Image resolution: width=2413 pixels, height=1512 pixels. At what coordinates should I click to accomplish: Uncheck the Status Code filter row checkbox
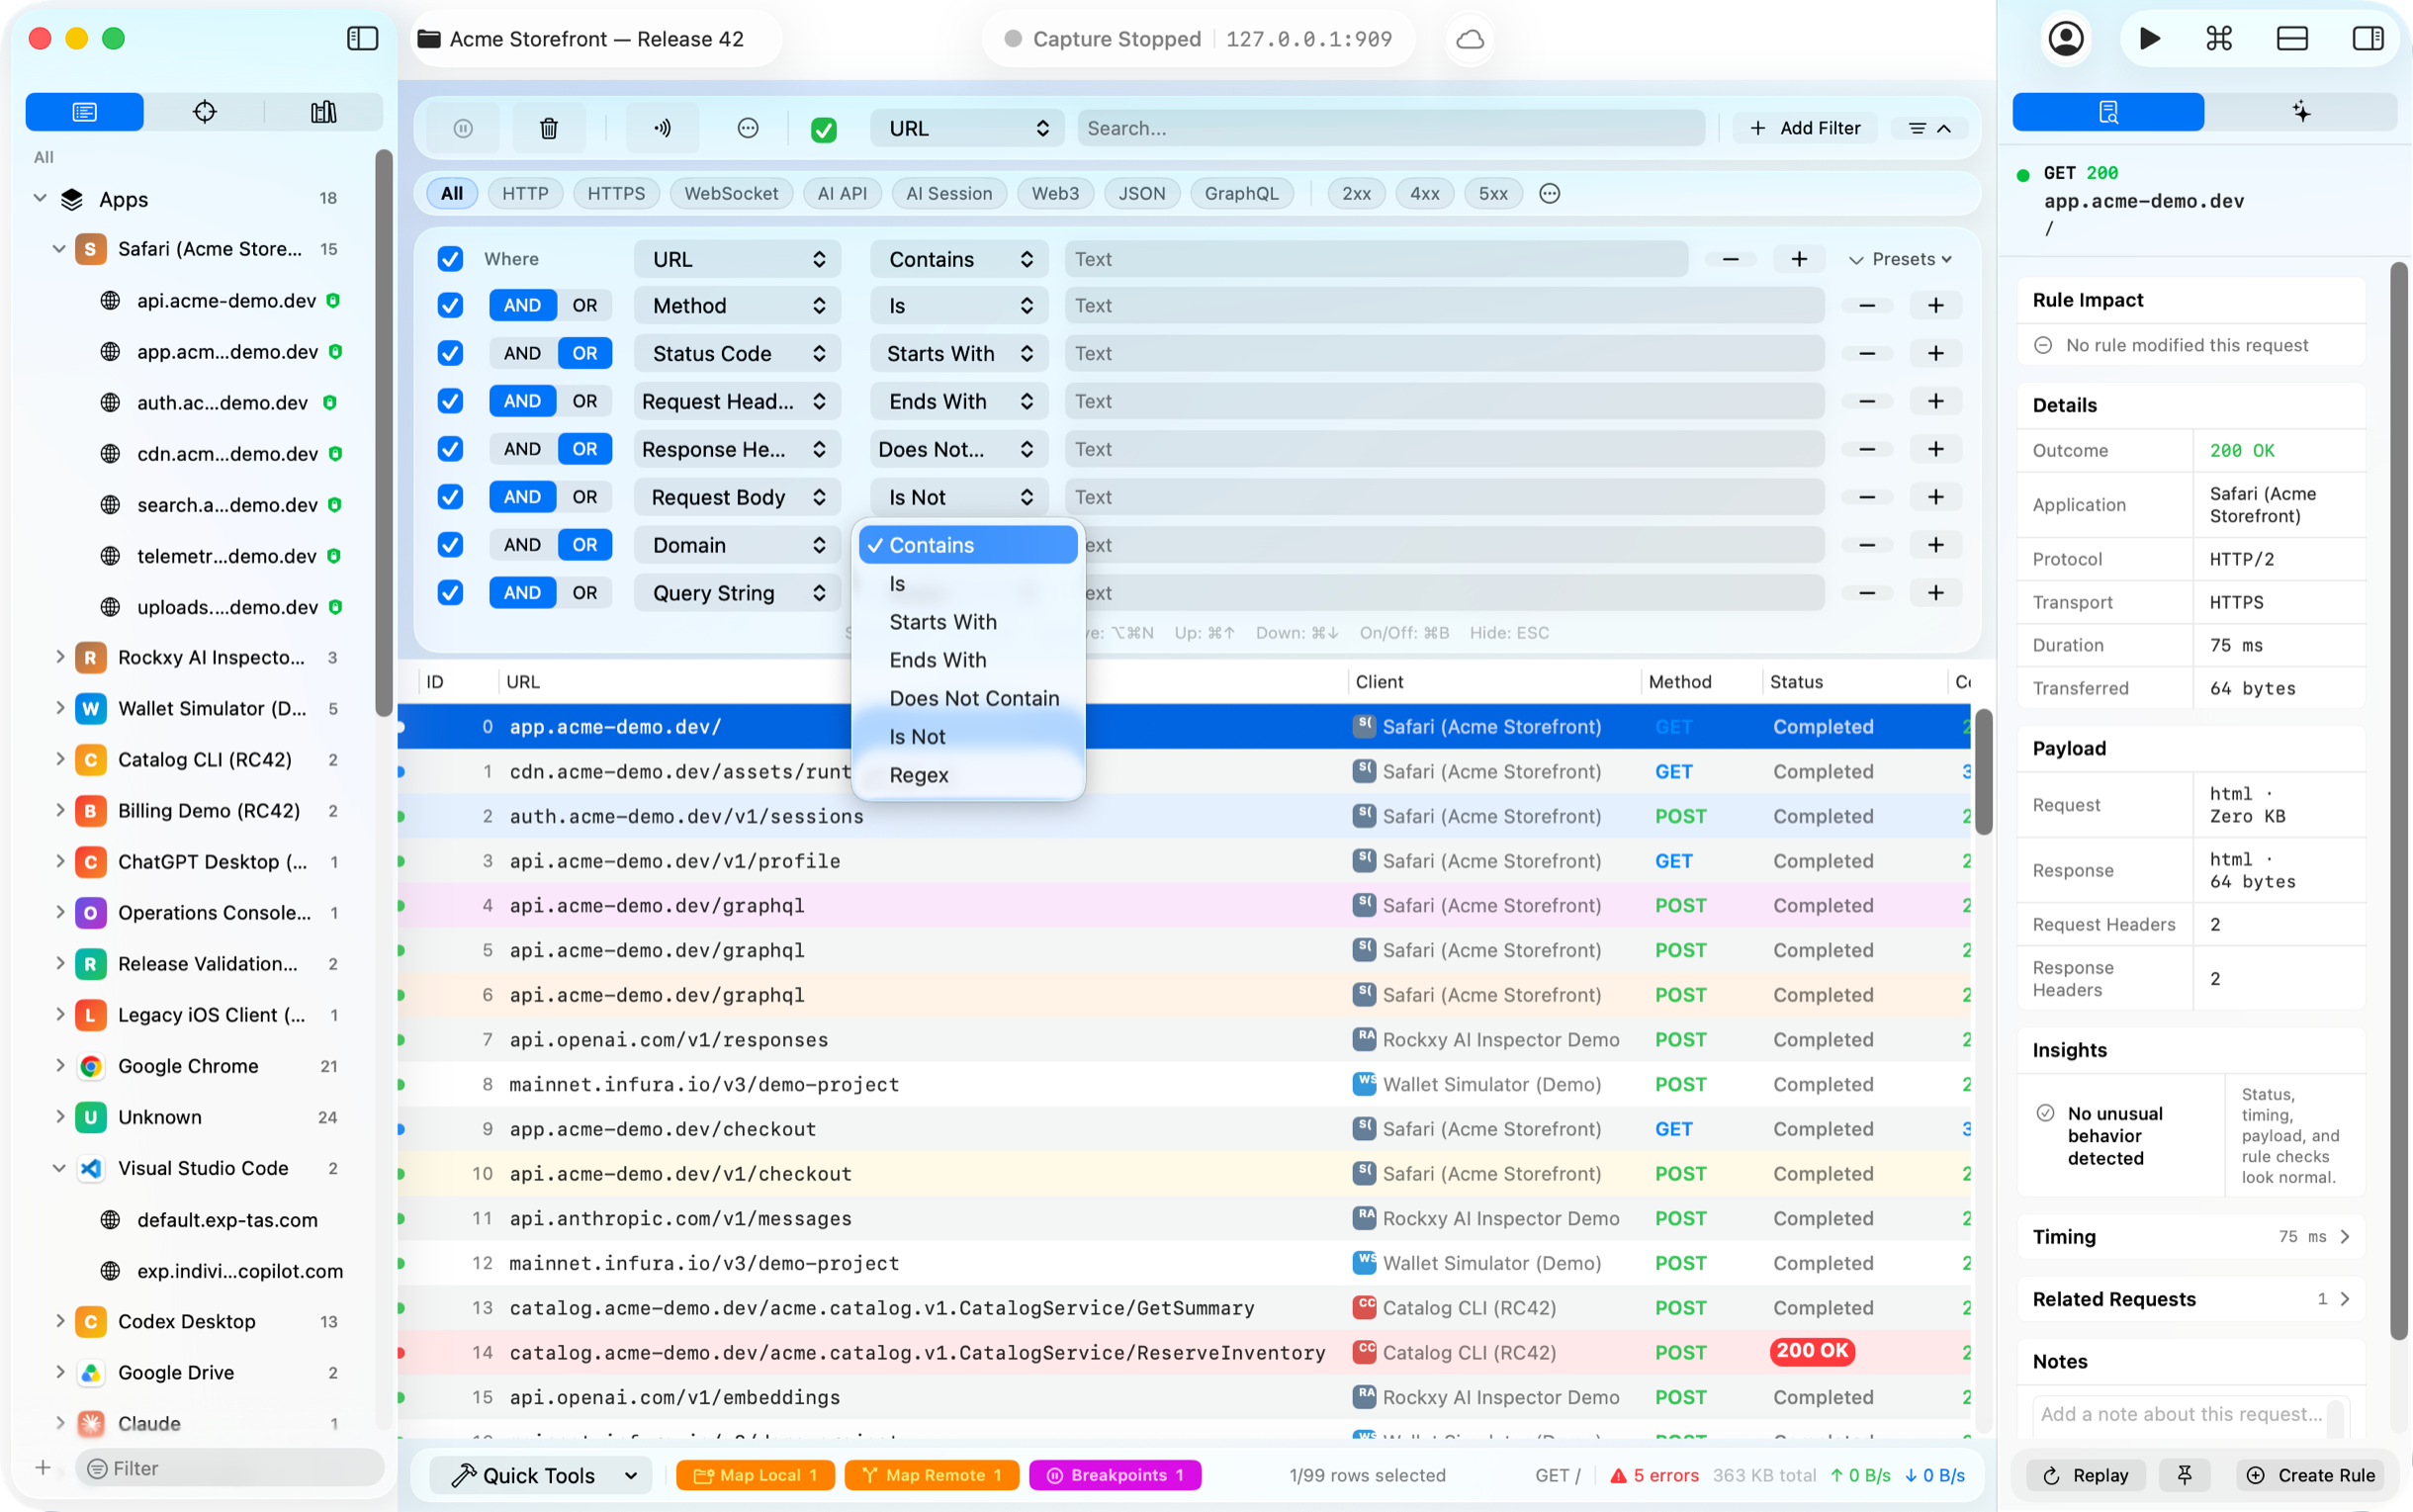point(450,353)
